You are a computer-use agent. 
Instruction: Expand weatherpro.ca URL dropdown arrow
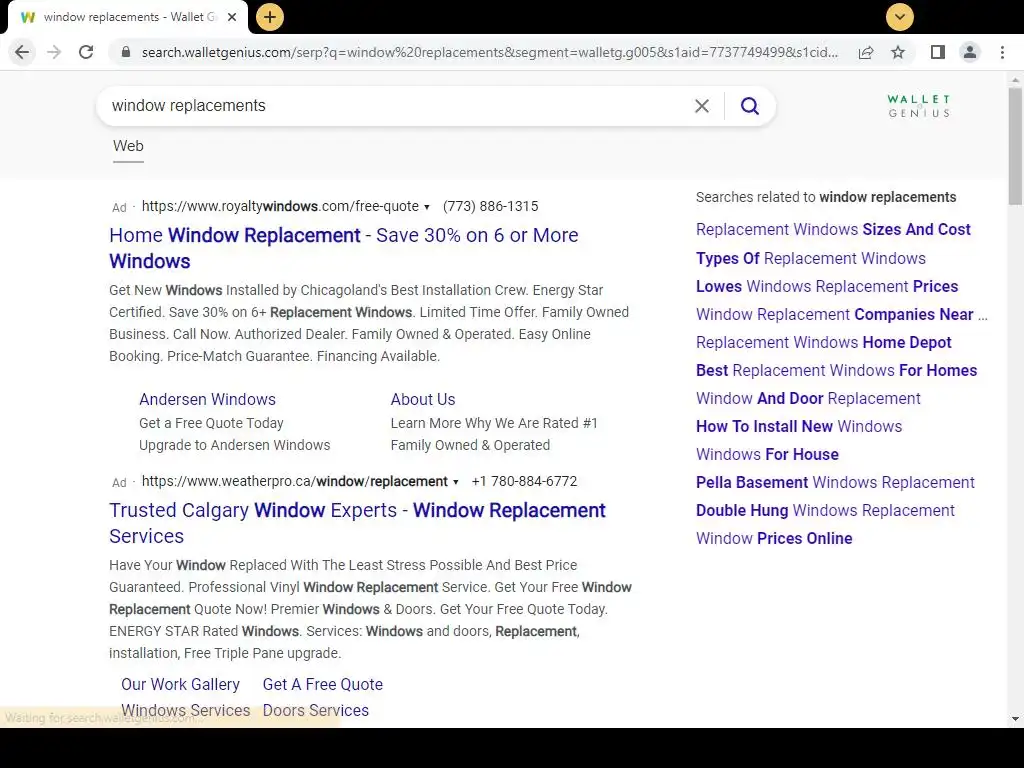point(456,482)
